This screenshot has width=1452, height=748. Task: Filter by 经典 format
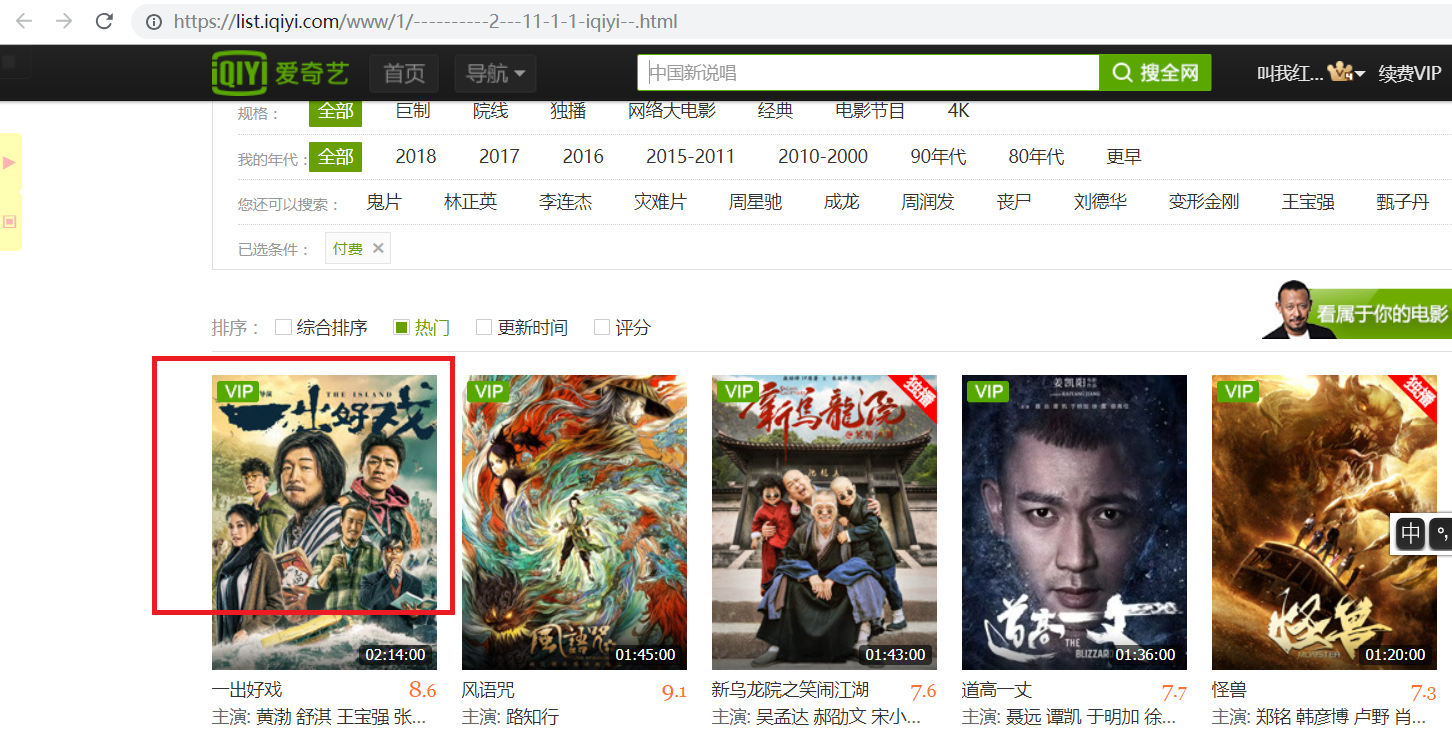pos(776,110)
